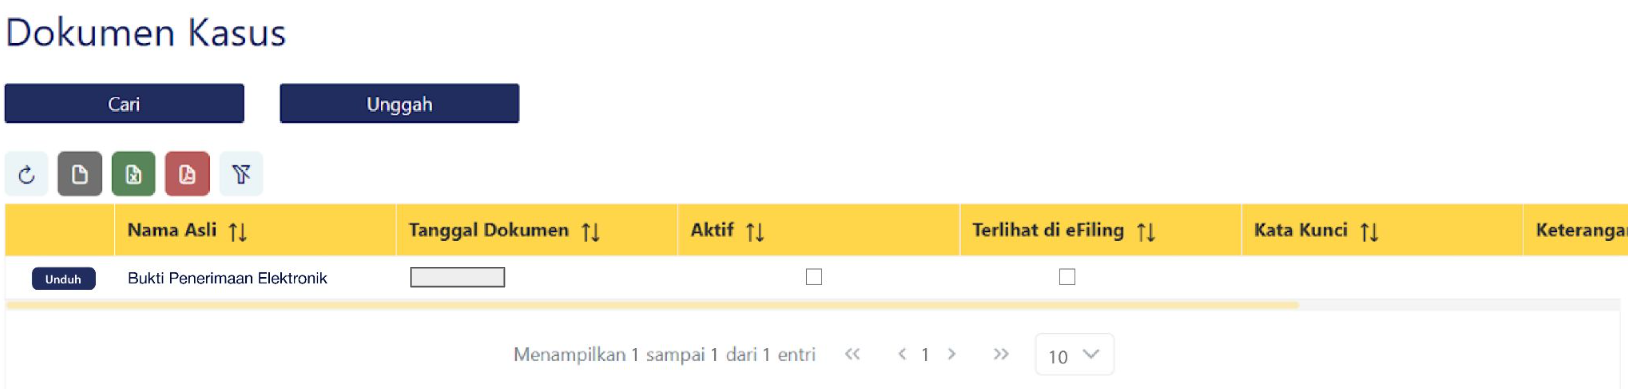Go to the next page chevron
The width and height of the screenshot is (1628, 389).
951,354
